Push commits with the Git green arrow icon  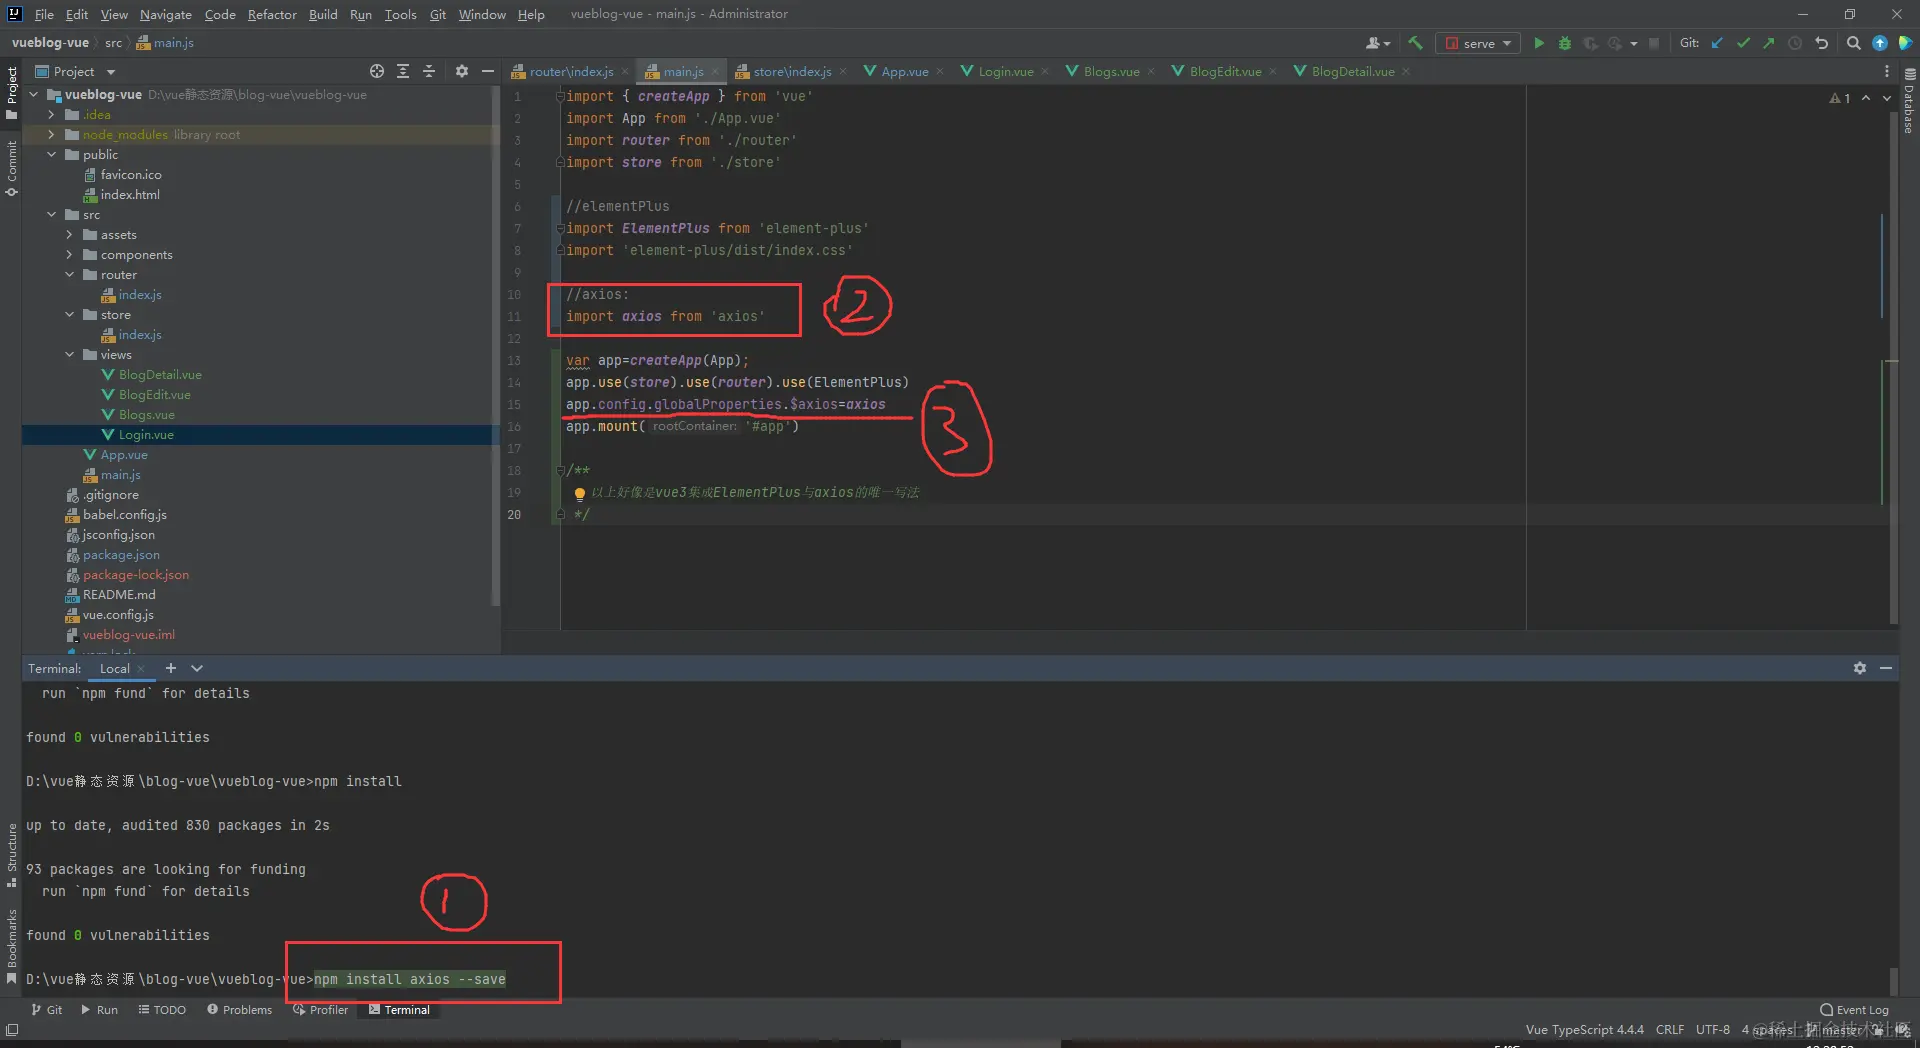tap(1769, 43)
